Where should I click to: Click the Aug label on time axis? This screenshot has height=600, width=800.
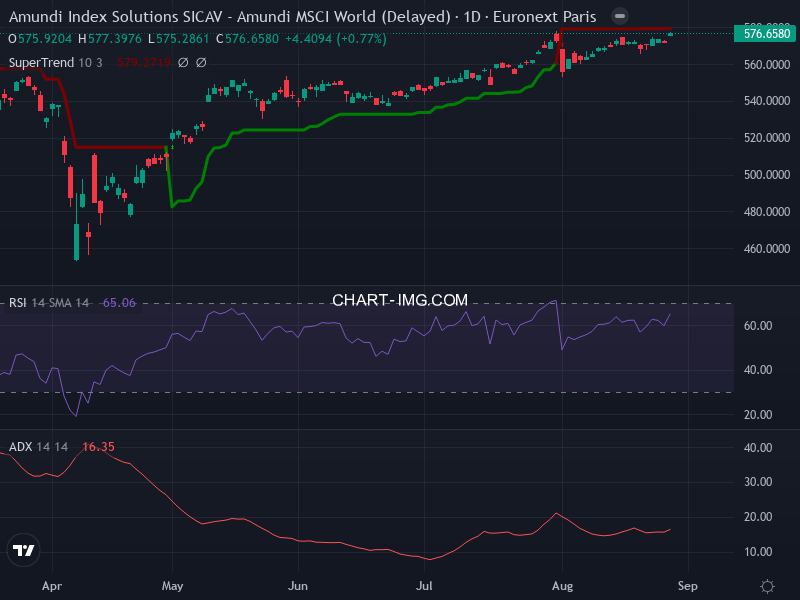[x=562, y=586]
